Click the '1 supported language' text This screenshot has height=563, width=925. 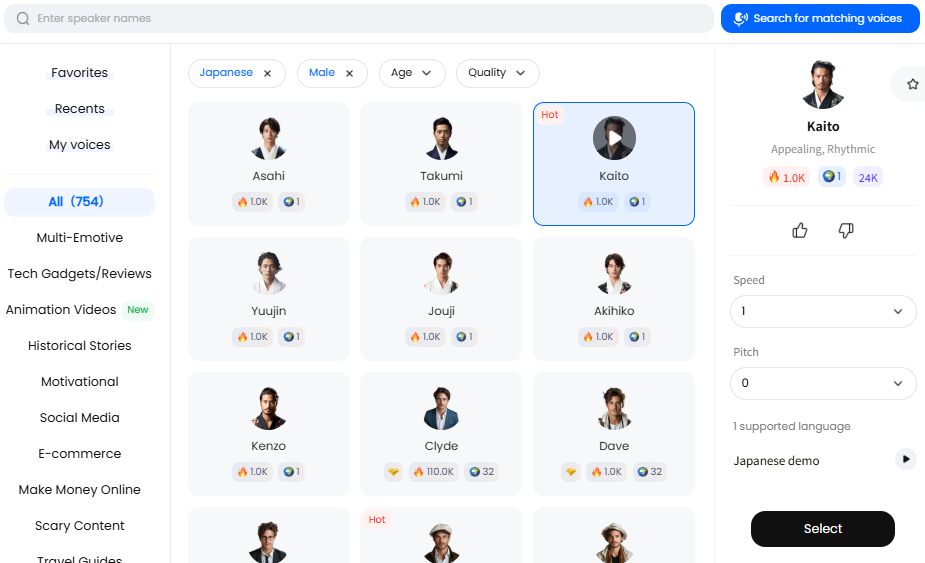792,426
